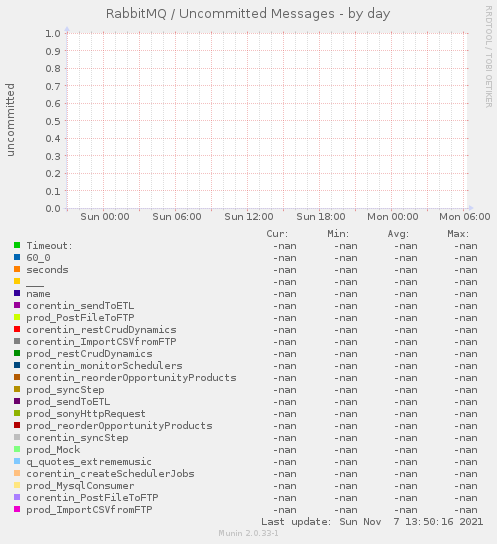Viewport: 497px width, 544px height.
Task: Click the Cur -nan value for prod_Mock
Action: click(285, 450)
